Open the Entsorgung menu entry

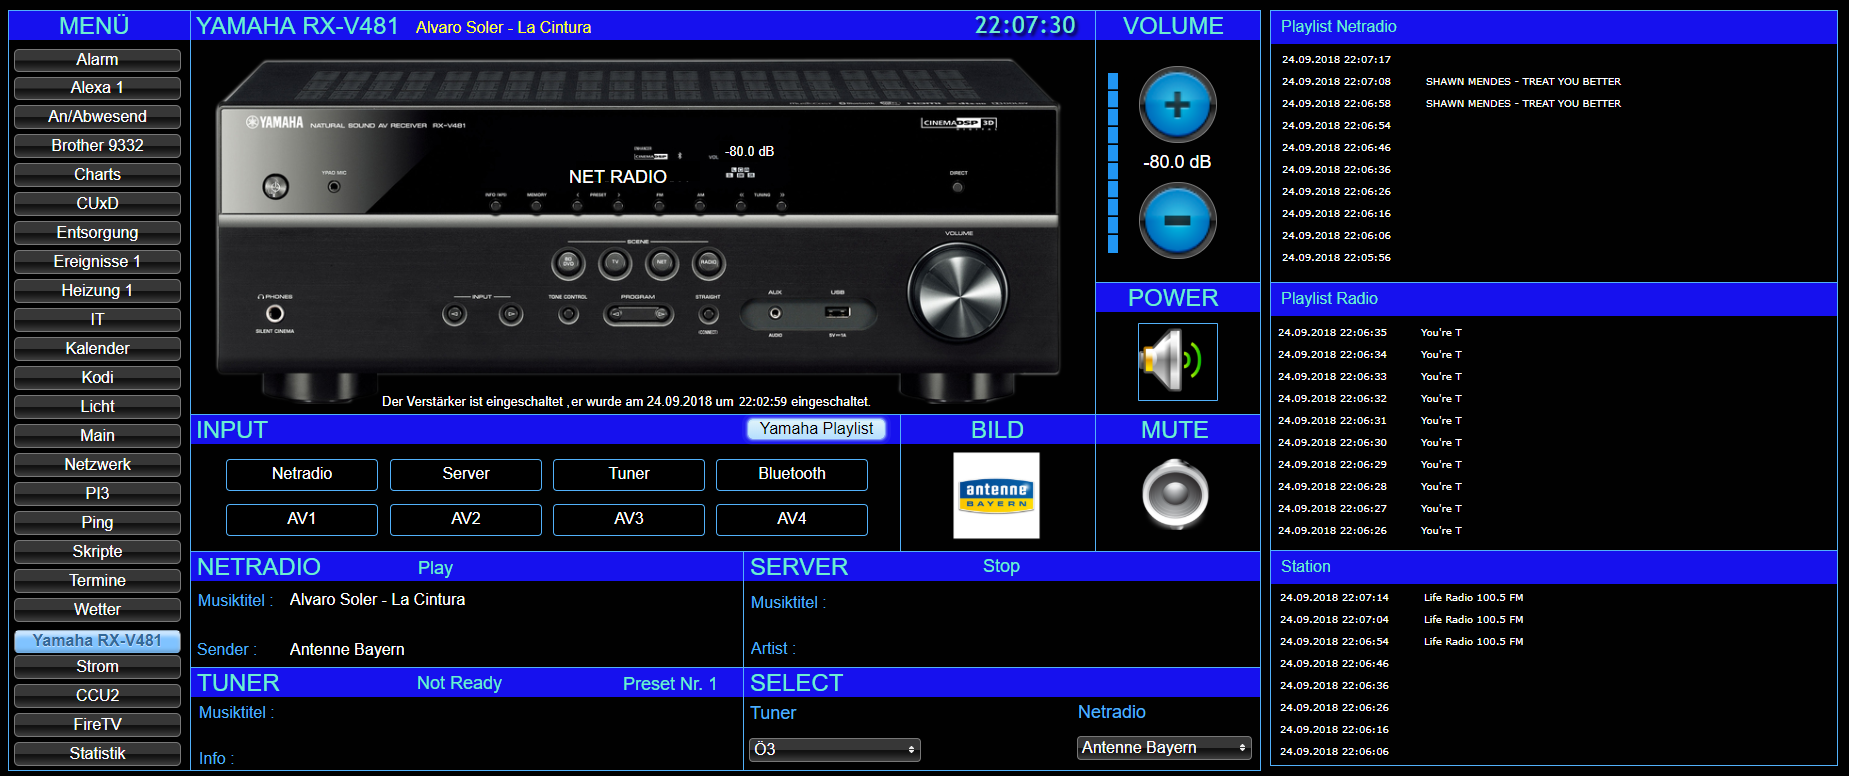(x=97, y=233)
